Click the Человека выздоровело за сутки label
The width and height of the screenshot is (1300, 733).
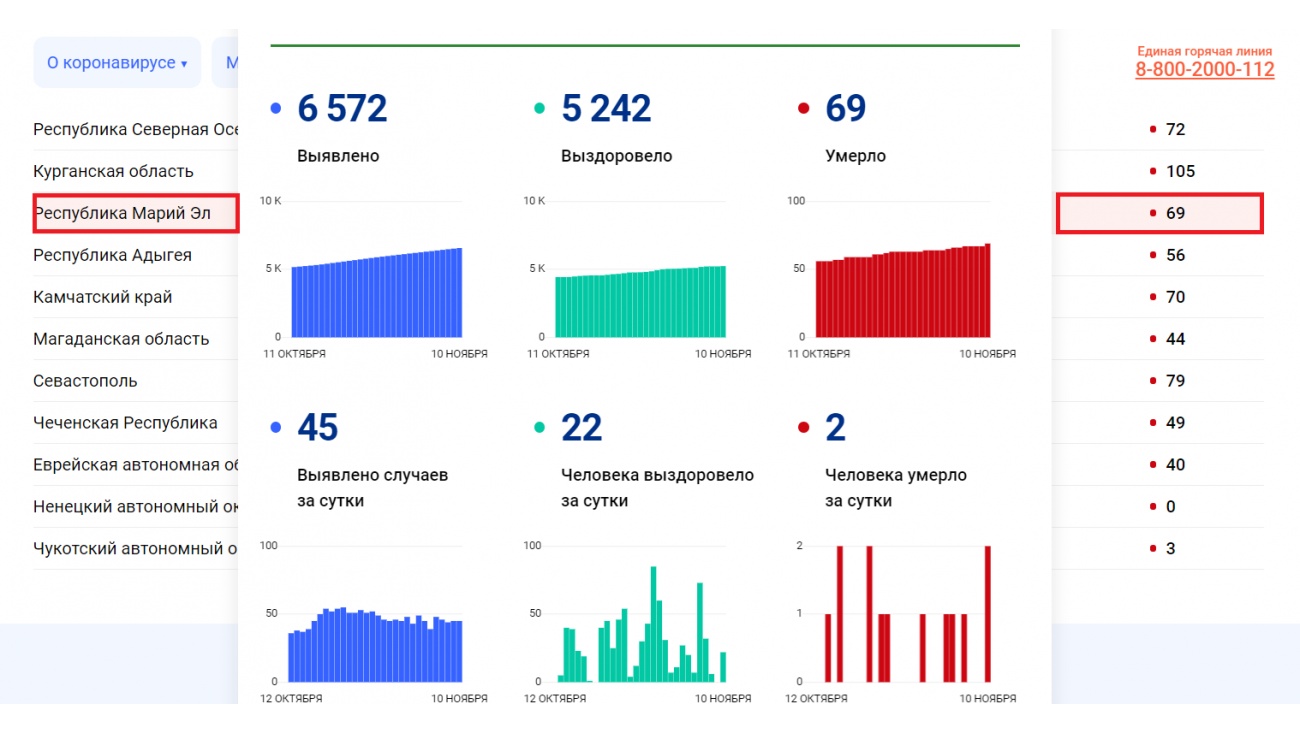click(x=657, y=488)
